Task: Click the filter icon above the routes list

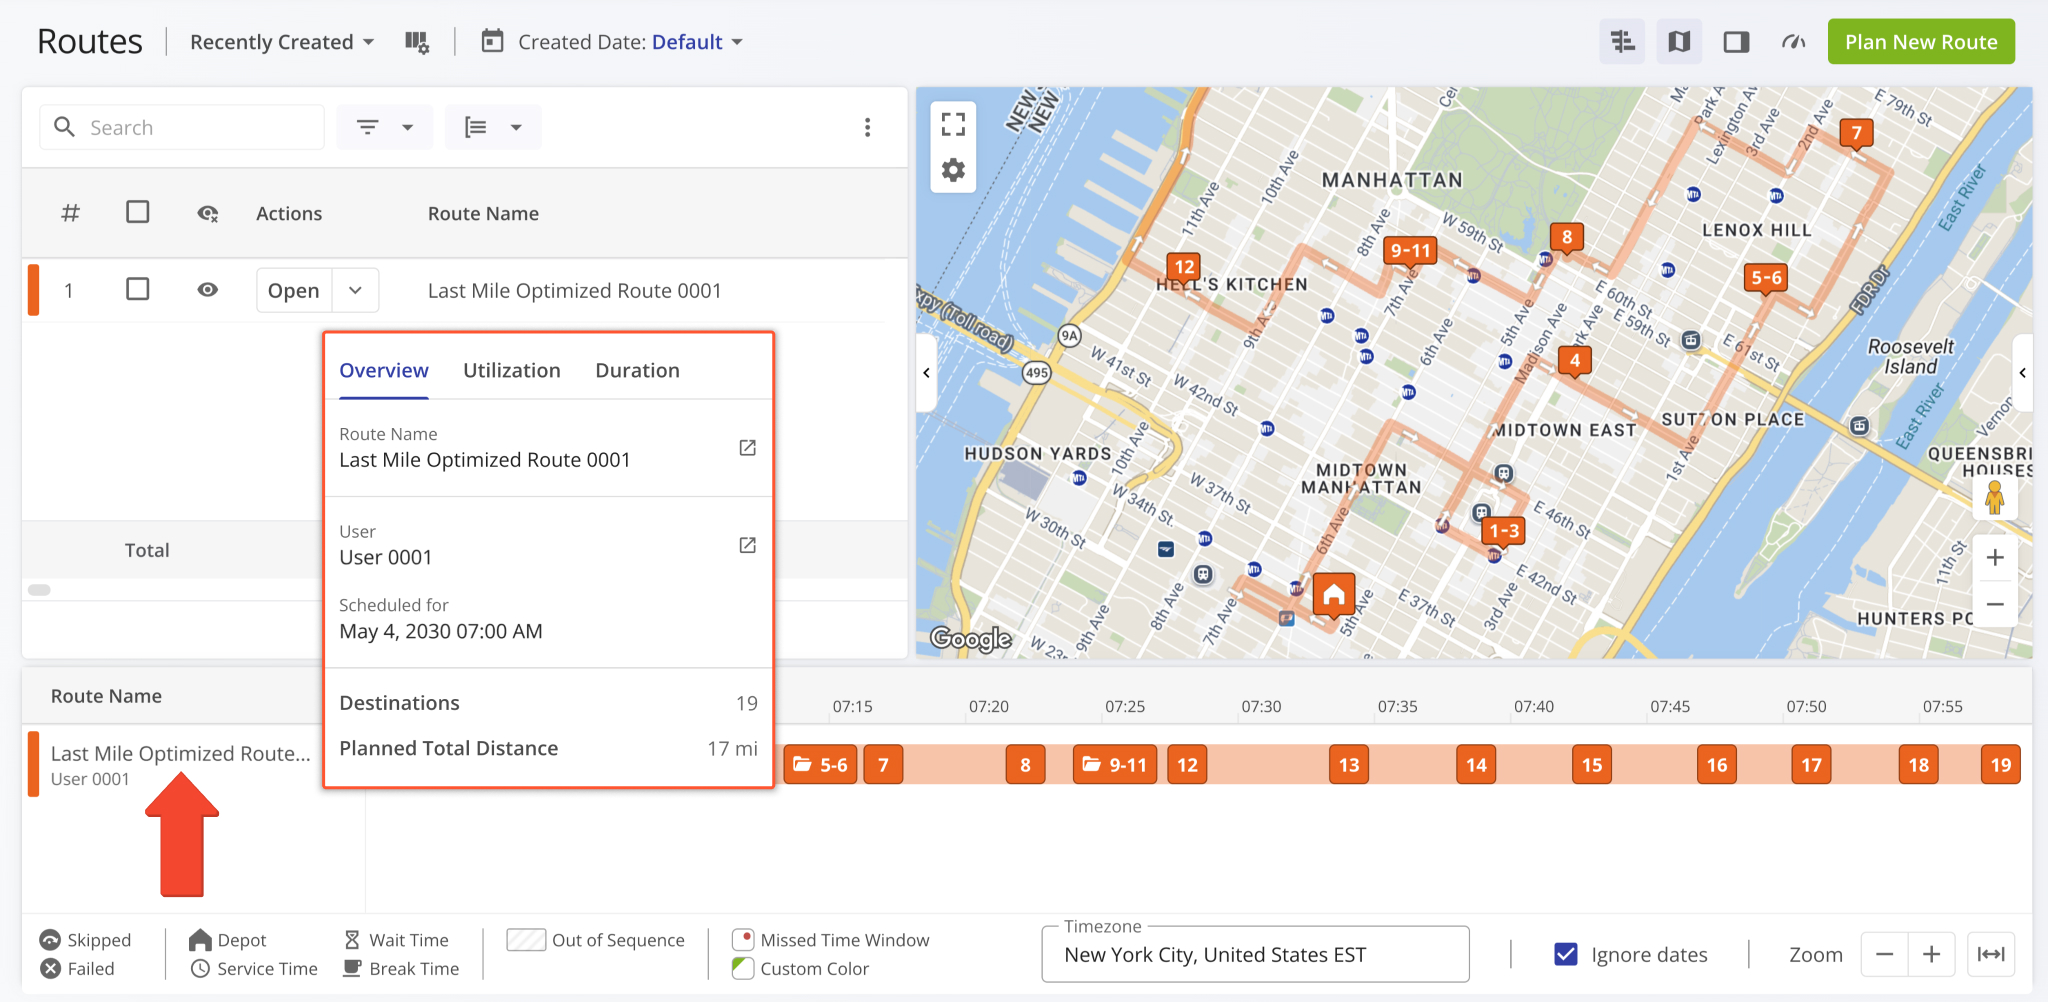Action: pyautogui.click(x=369, y=127)
